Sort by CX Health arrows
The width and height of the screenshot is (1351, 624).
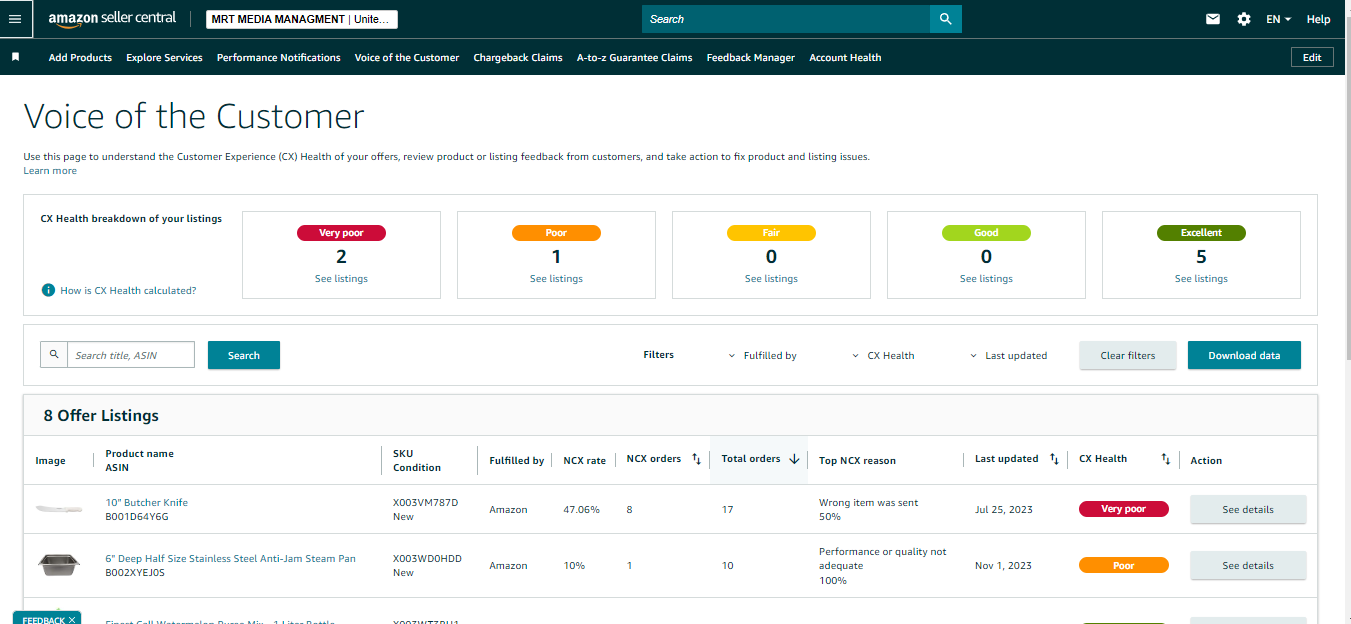click(1166, 459)
